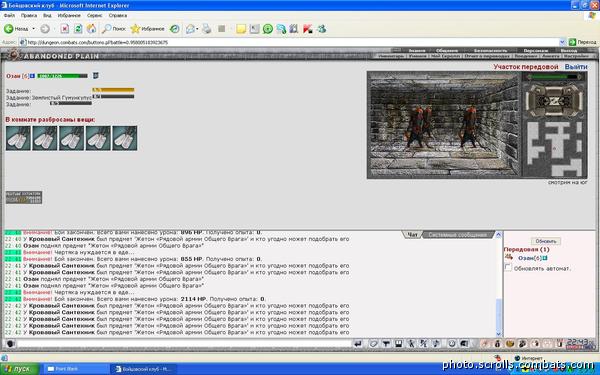Click the Обновить button
The height and width of the screenshot is (375, 600).
[x=546, y=241]
